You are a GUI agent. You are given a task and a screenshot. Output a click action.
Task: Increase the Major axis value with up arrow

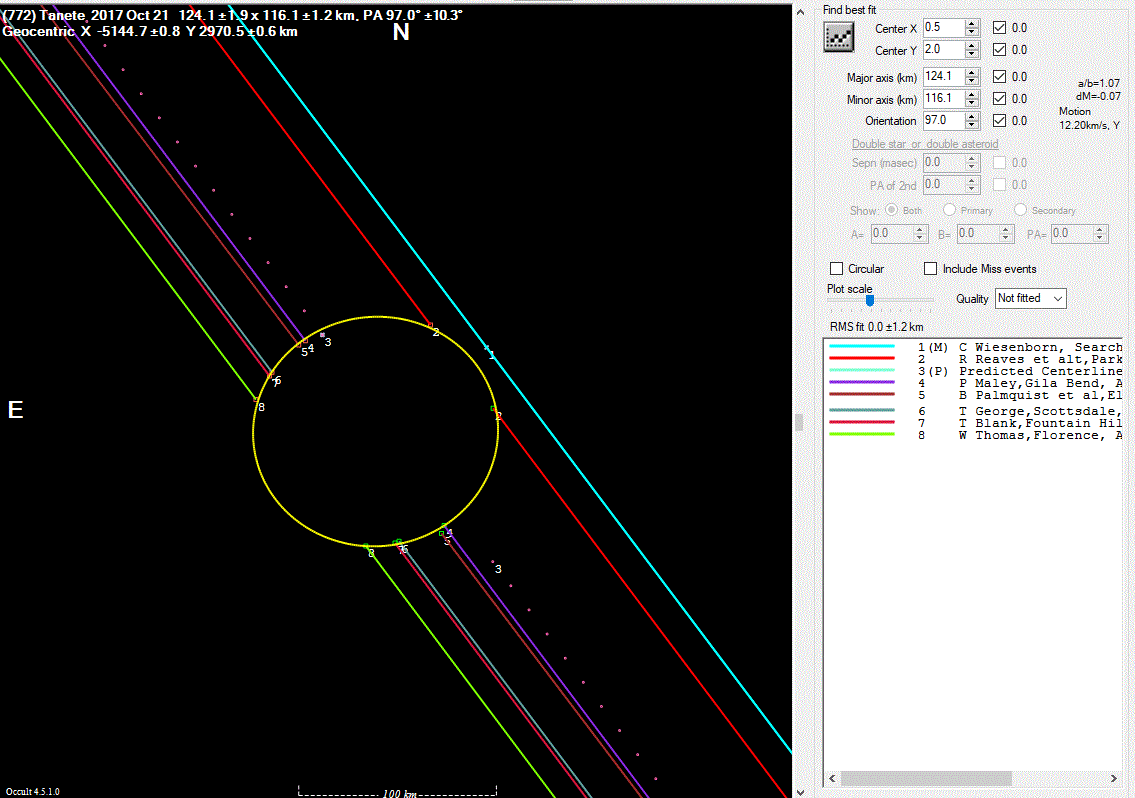[x=972, y=72]
